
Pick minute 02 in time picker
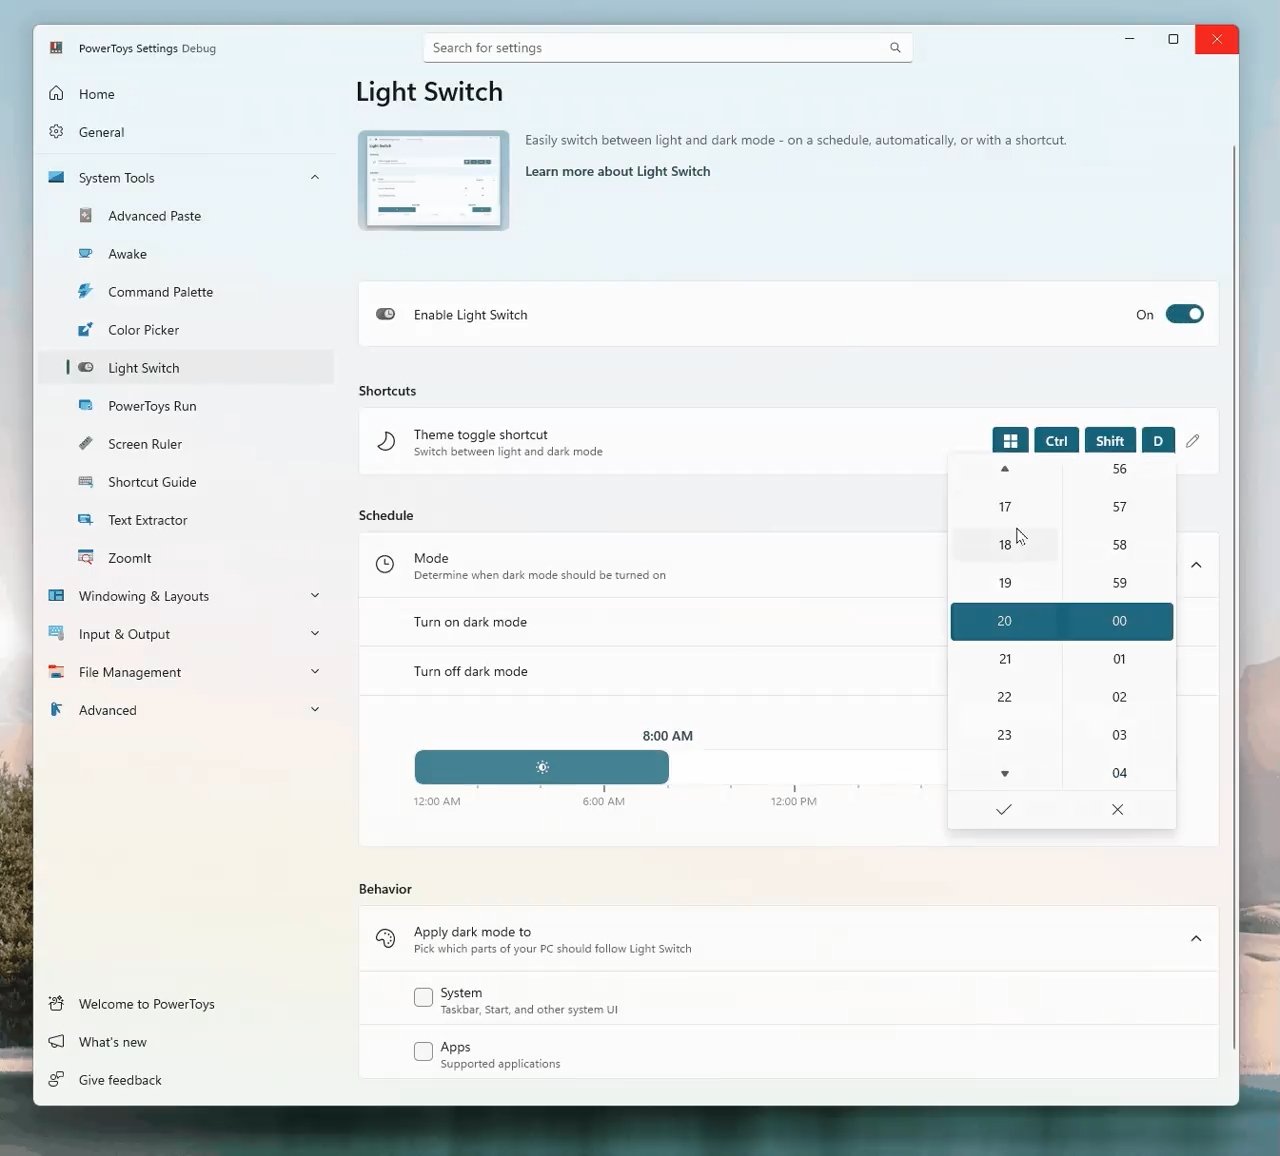coord(1119,697)
